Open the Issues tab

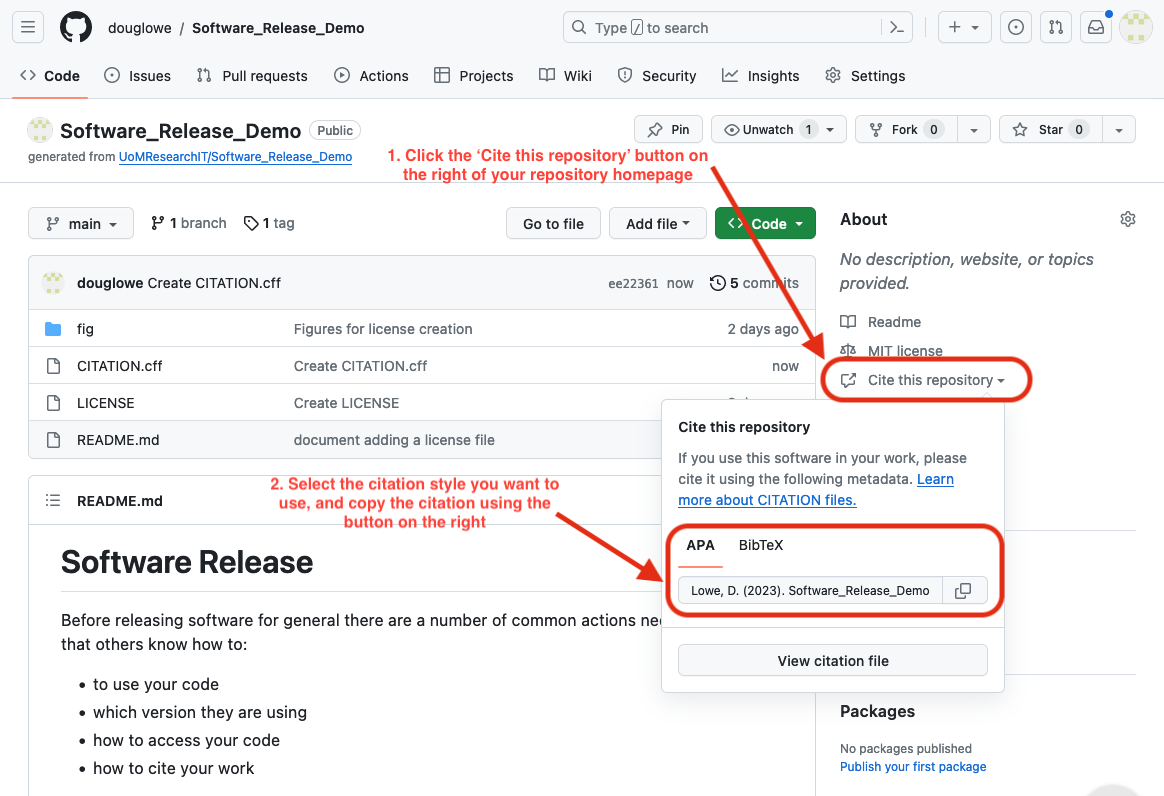(137, 76)
